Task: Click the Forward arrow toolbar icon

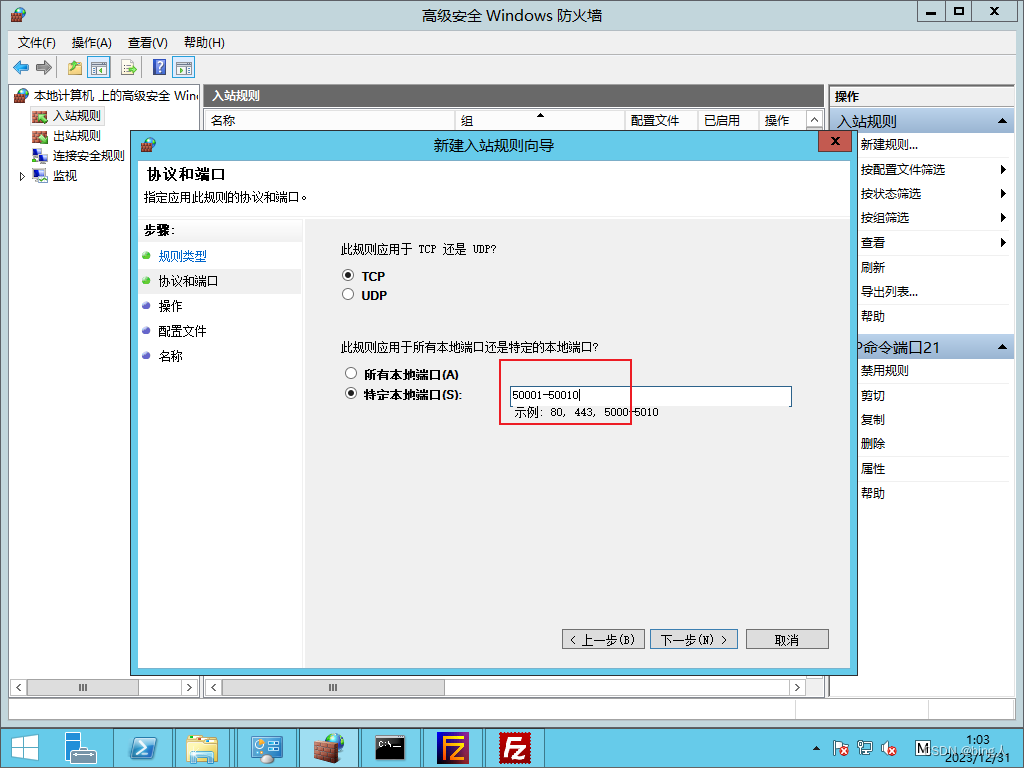Action: pyautogui.click(x=44, y=67)
